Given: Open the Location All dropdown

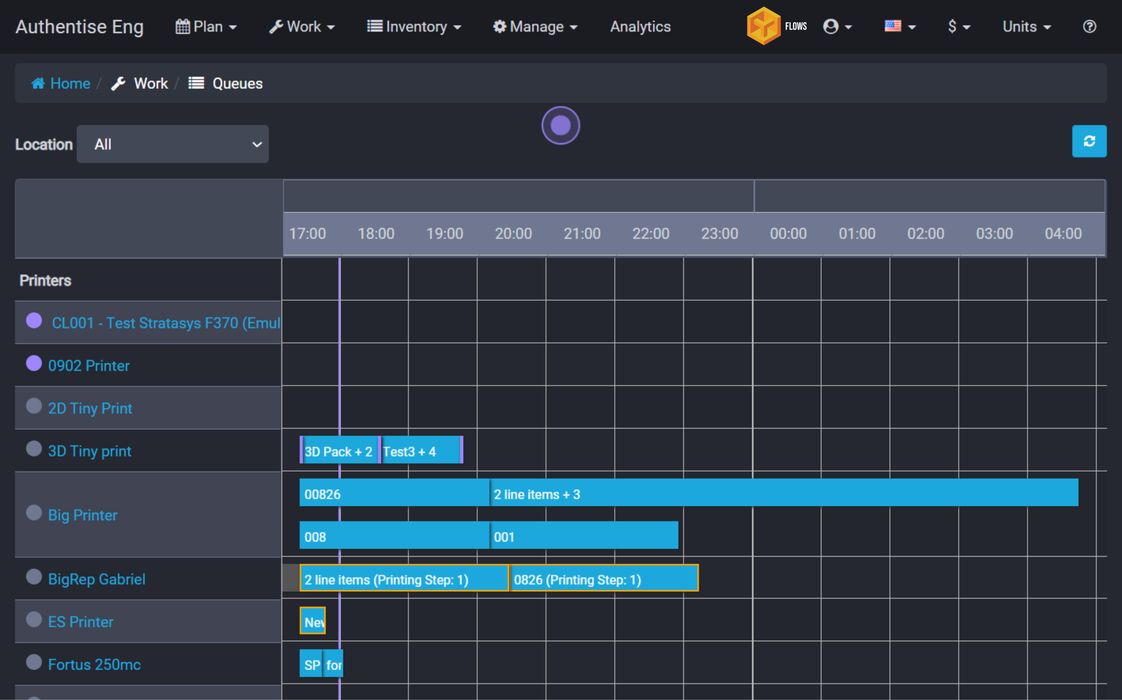Looking at the screenshot, I should coord(172,144).
